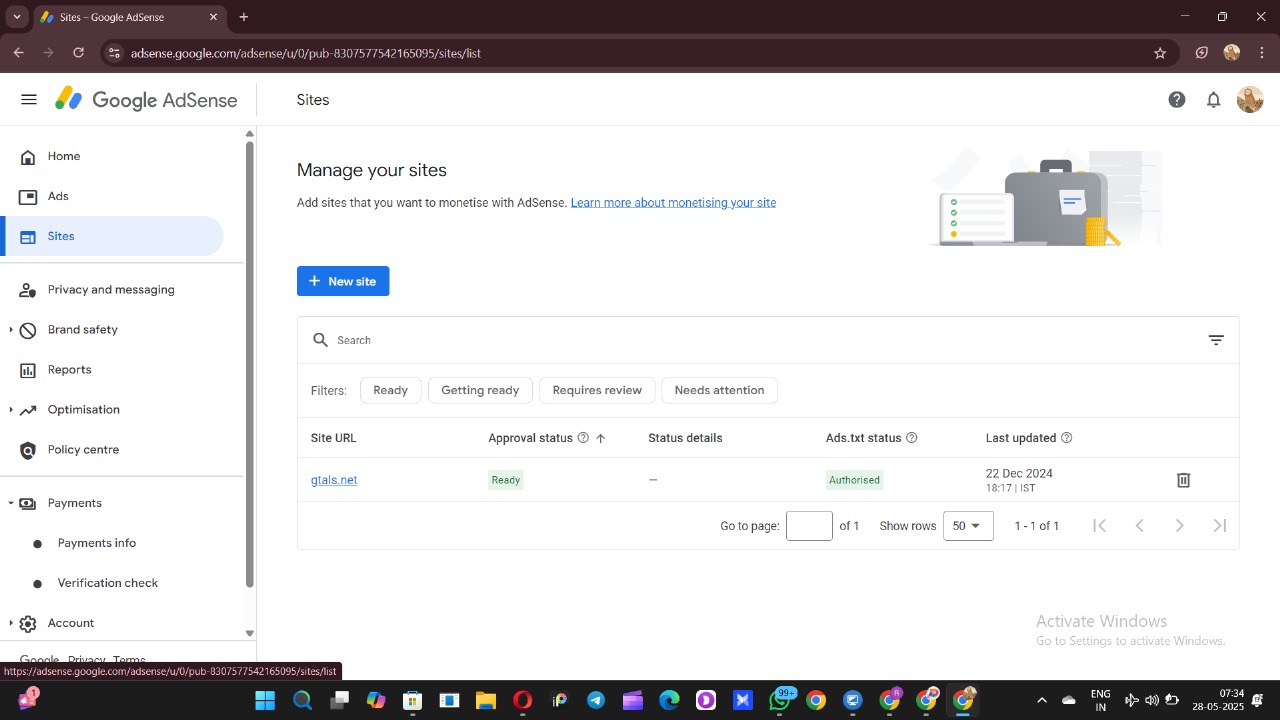Open the Help question mark icon

(1177, 99)
